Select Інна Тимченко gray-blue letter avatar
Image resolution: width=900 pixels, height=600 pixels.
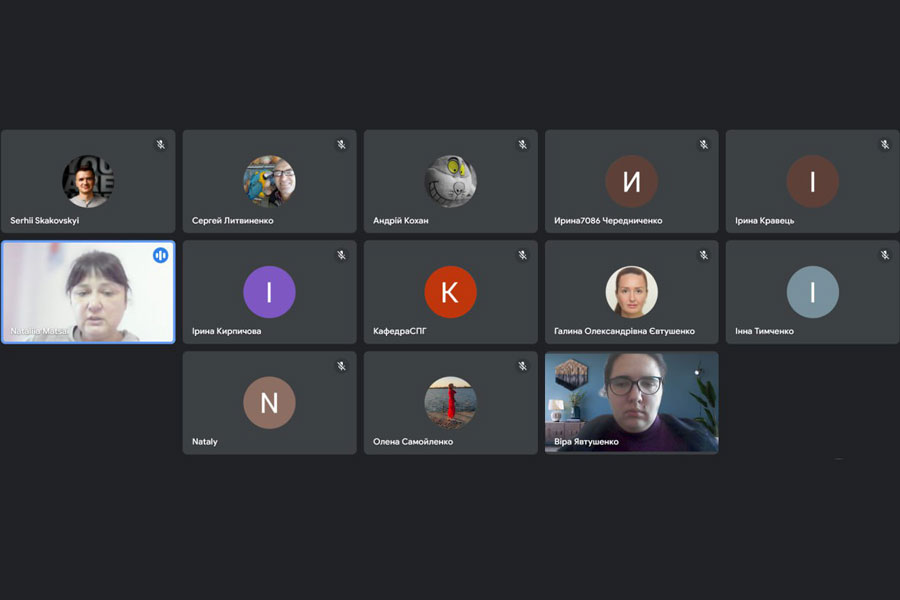click(813, 292)
